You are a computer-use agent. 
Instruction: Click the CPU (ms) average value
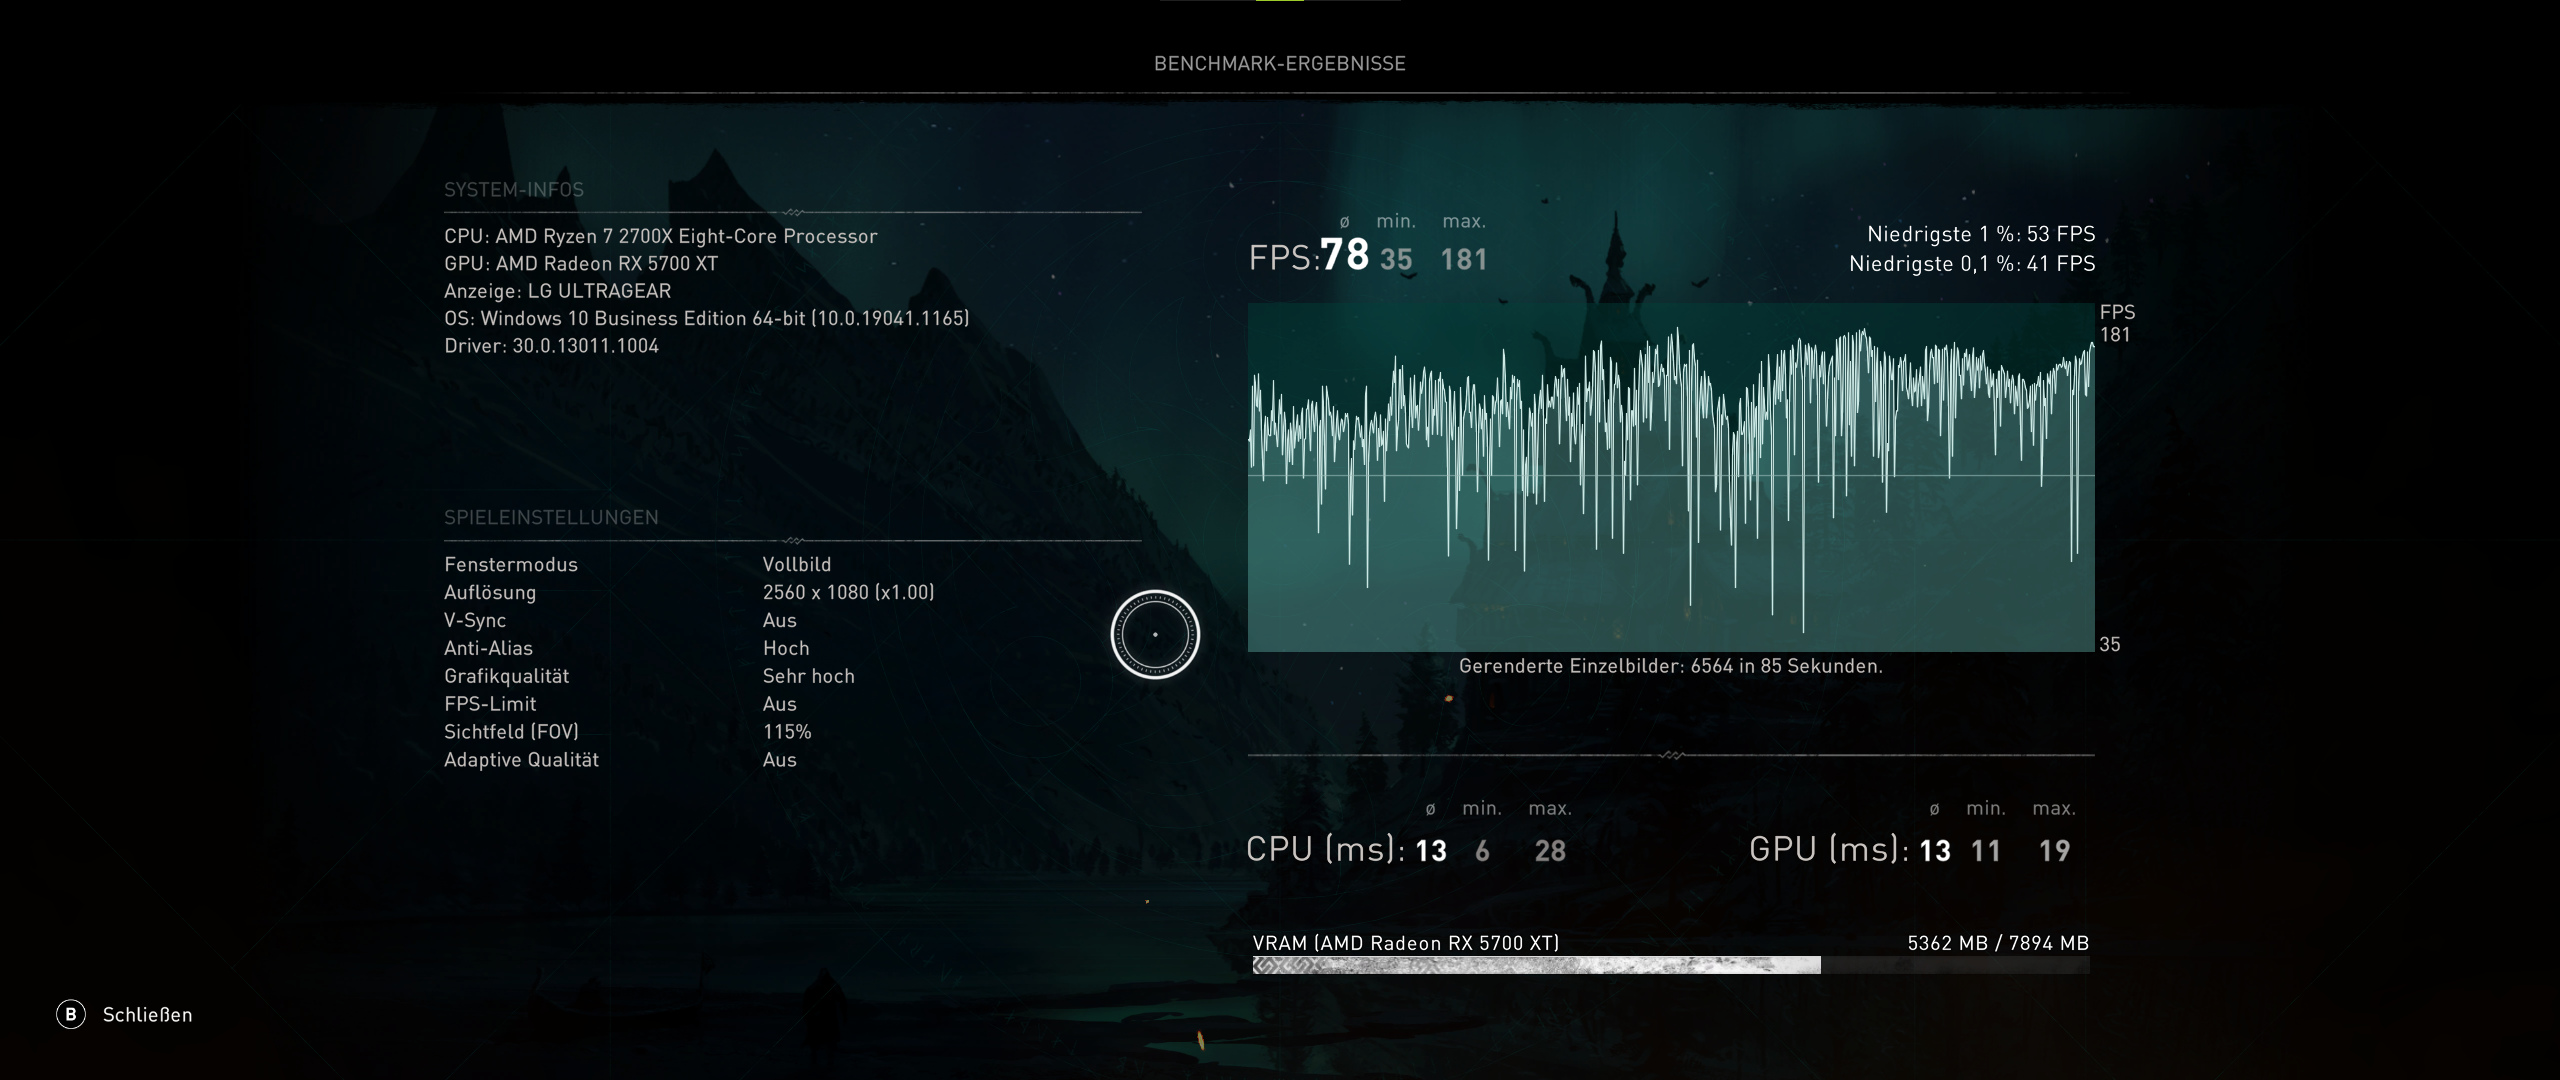(1431, 851)
